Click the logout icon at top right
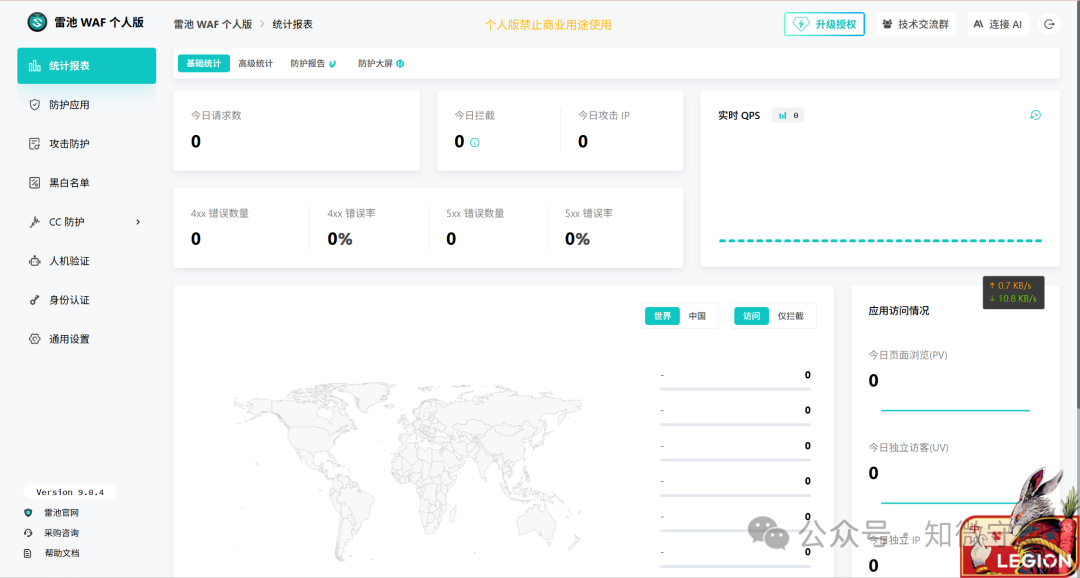Image resolution: width=1080 pixels, height=578 pixels. click(1049, 24)
